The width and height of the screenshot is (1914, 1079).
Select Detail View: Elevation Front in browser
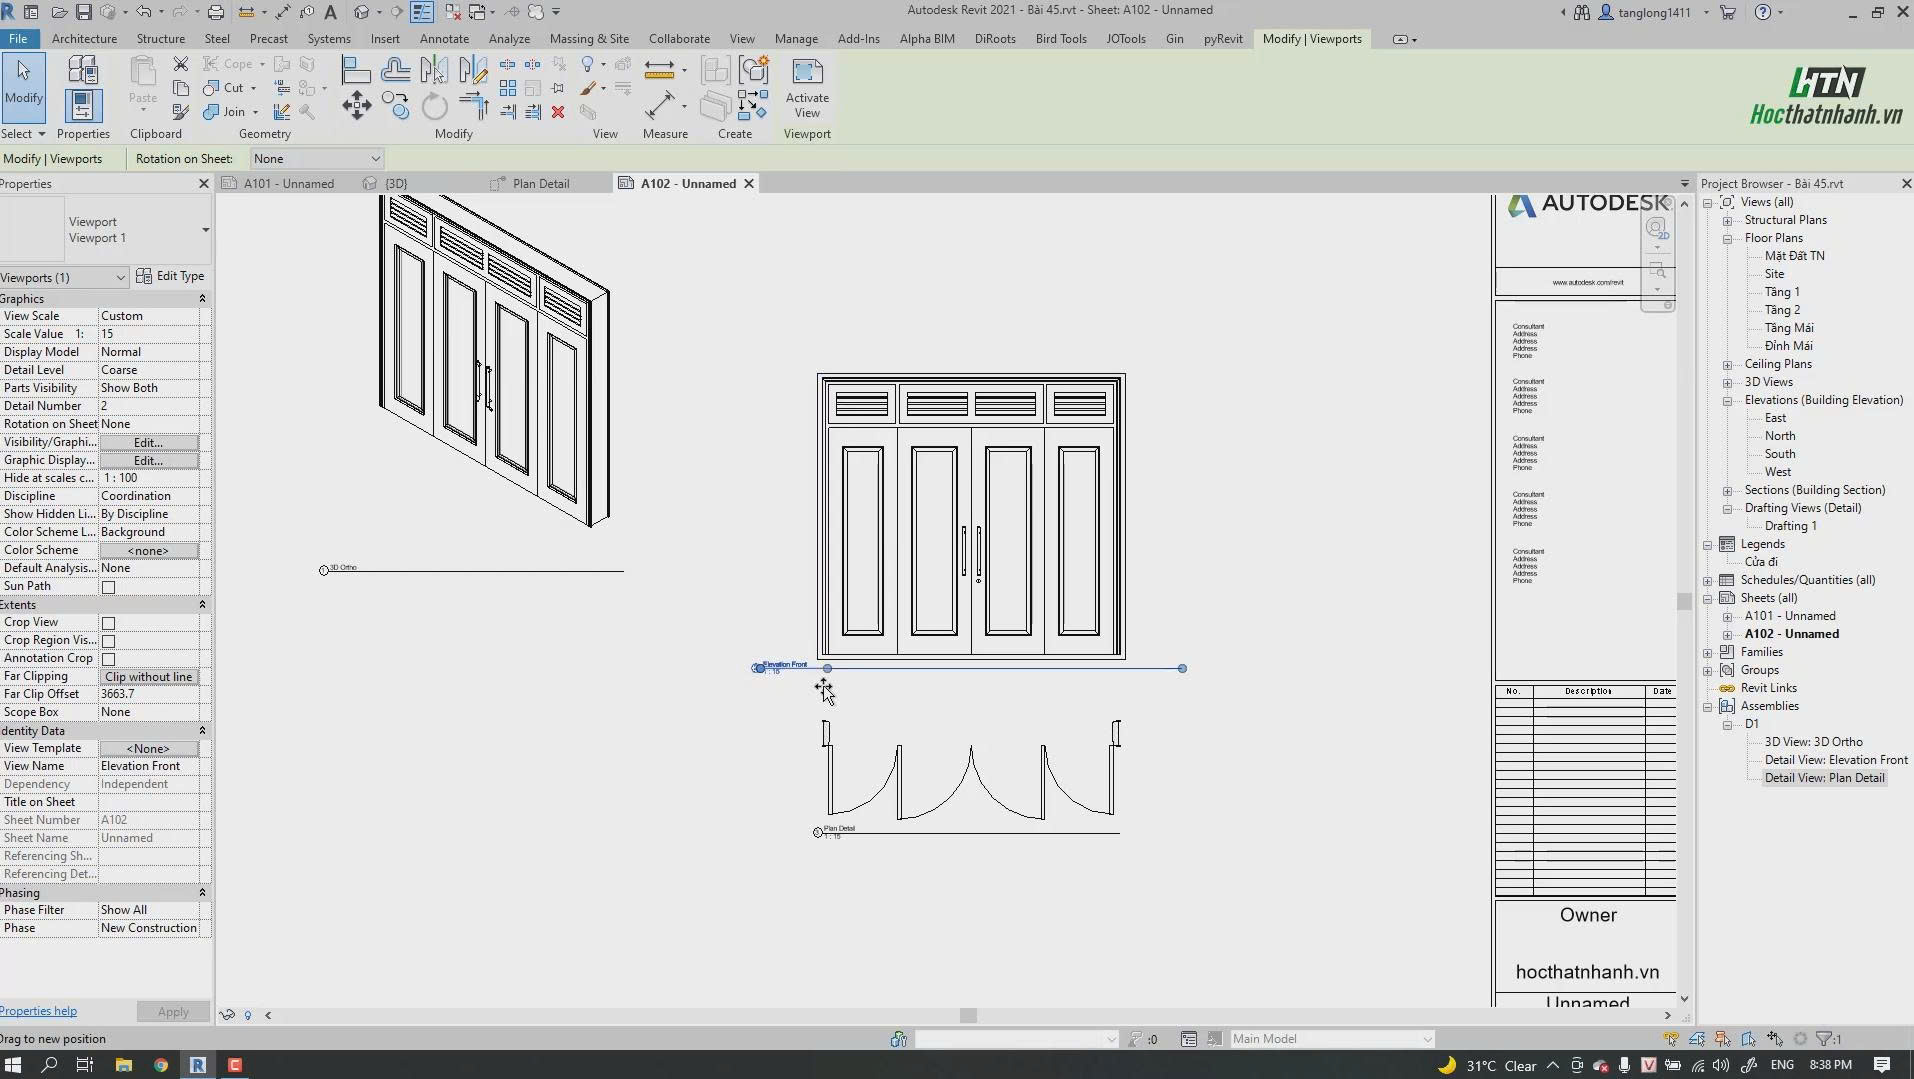click(x=1836, y=761)
